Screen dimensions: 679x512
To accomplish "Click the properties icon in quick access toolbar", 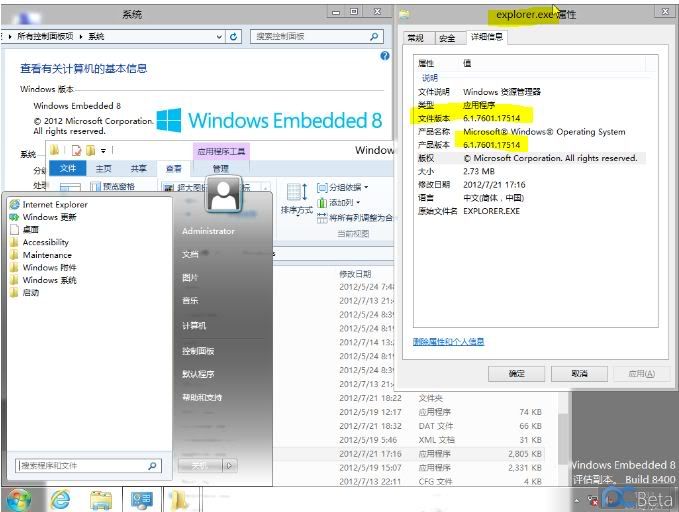I will (76, 150).
